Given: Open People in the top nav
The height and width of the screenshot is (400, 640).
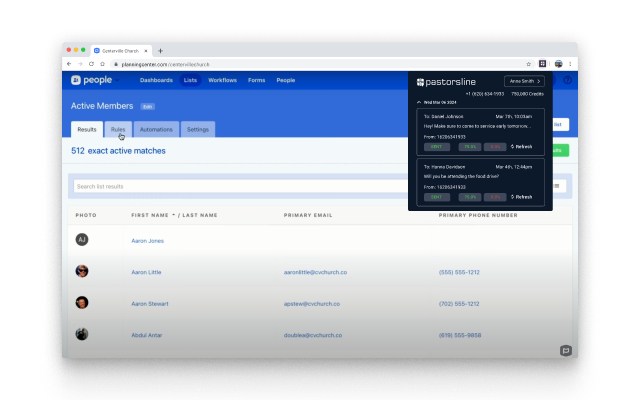Looking at the screenshot, I should coord(286,80).
